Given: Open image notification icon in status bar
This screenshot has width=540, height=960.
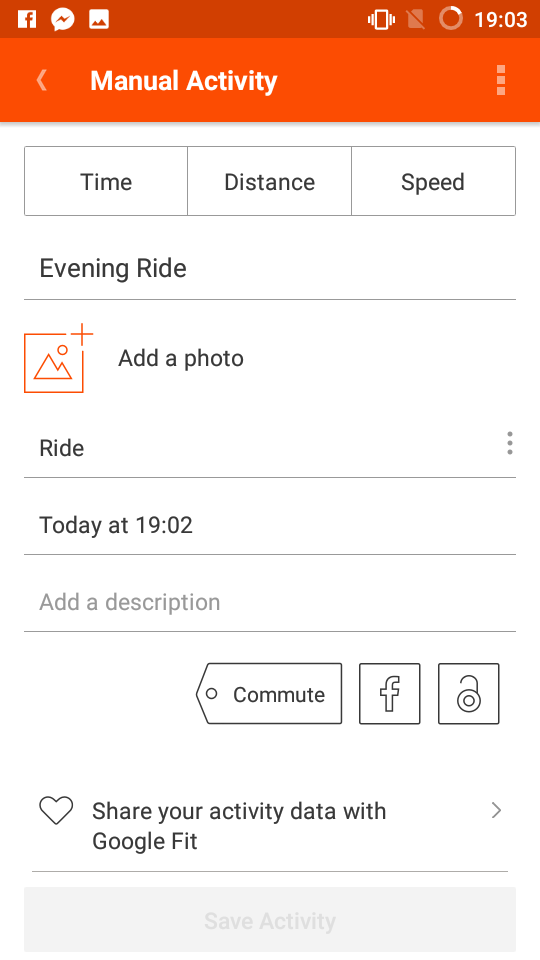Looking at the screenshot, I should point(99,19).
